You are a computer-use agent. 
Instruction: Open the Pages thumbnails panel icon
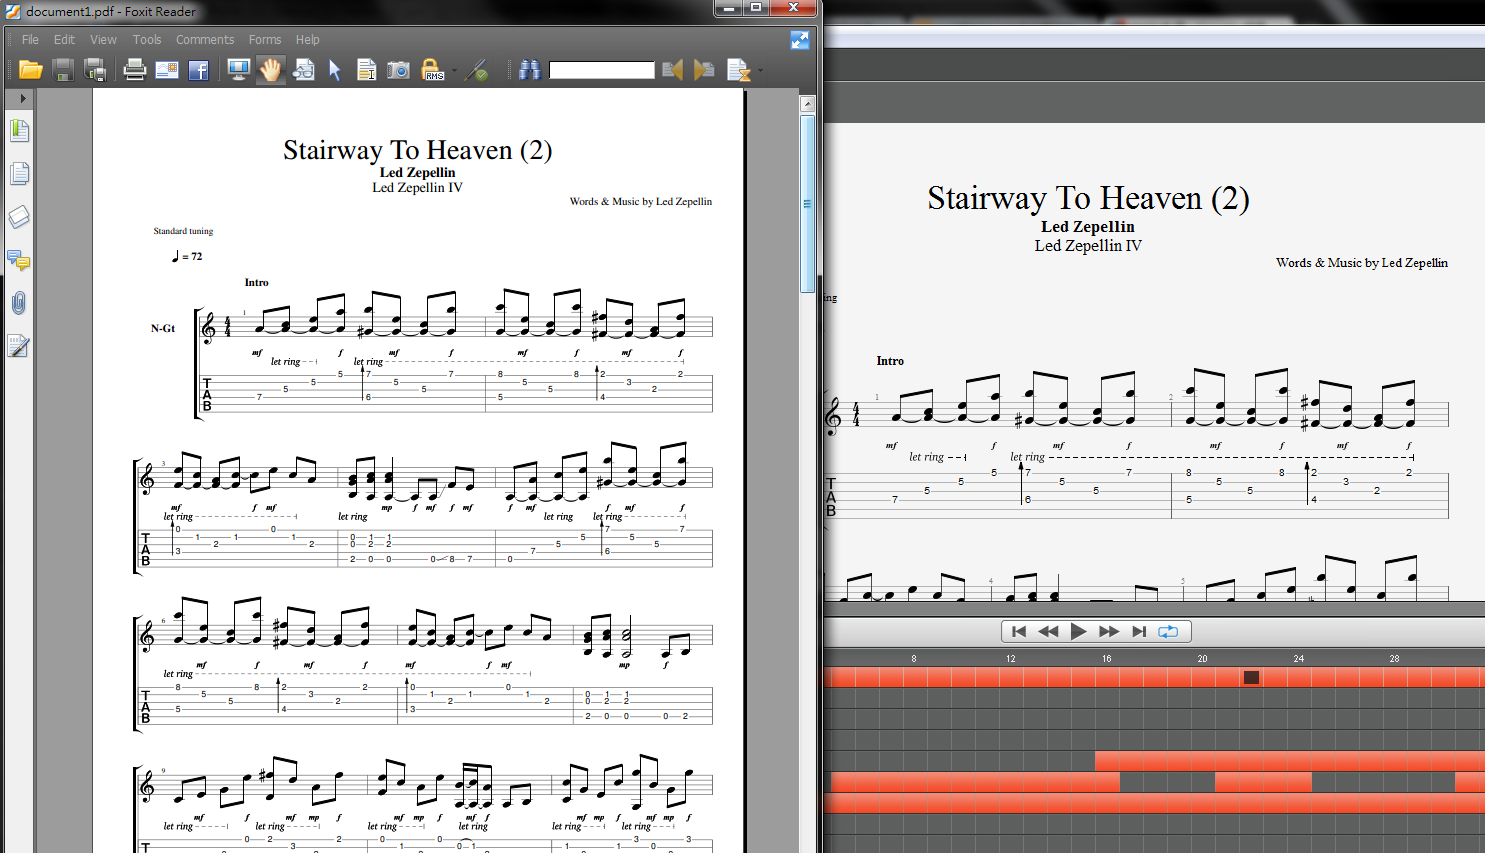[19, 174]
